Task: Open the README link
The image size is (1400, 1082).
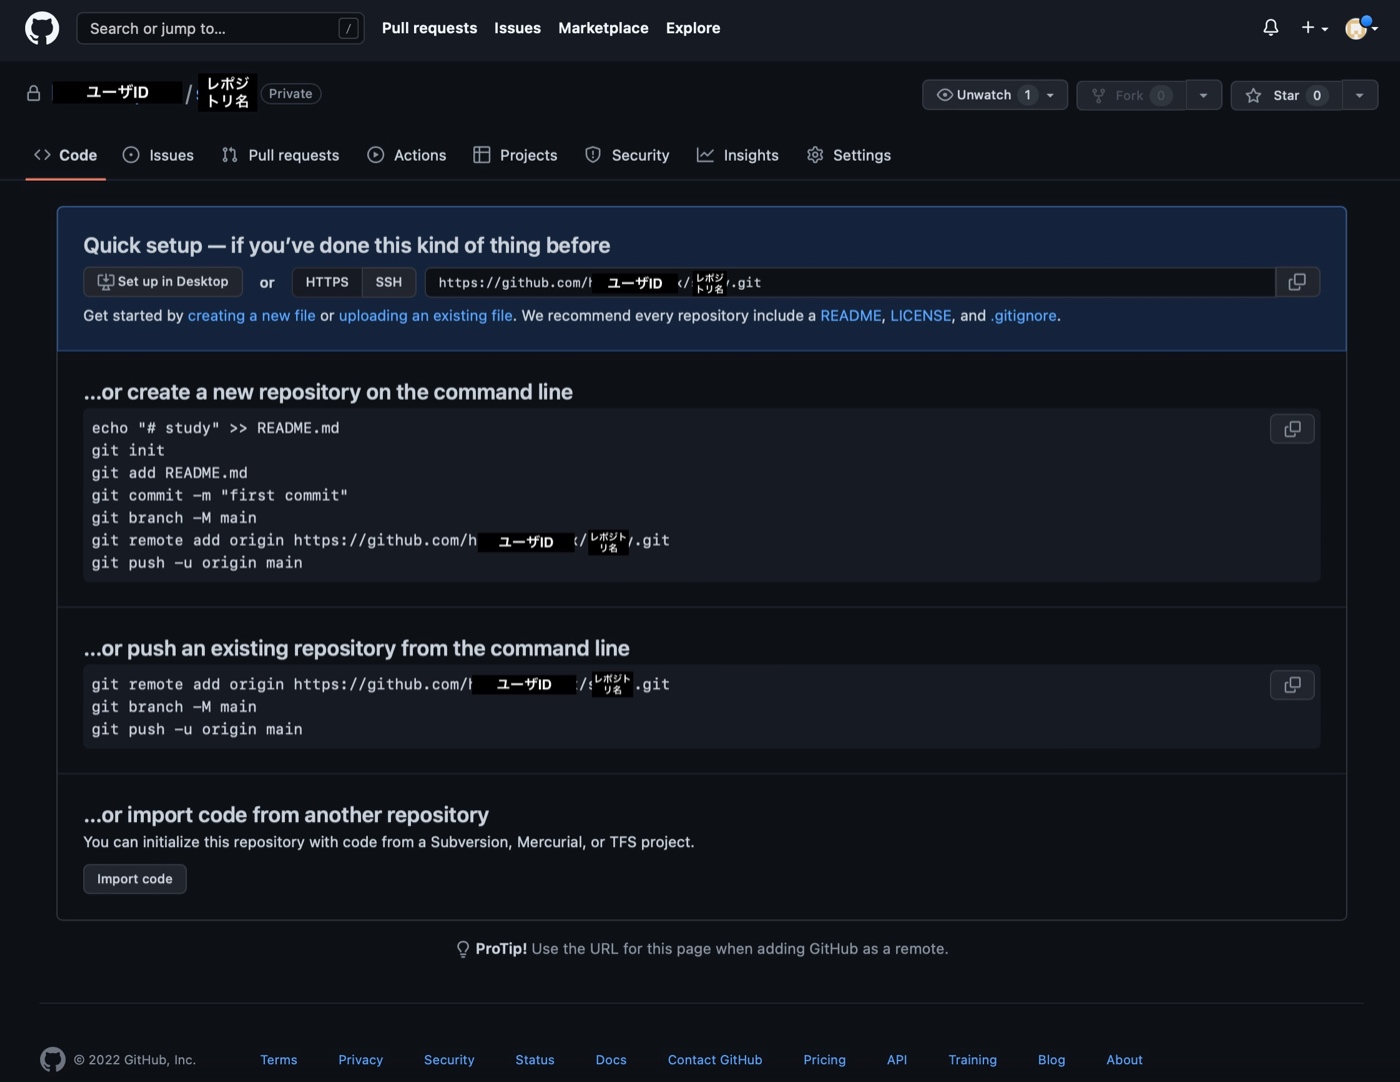Action: [851, 315]
